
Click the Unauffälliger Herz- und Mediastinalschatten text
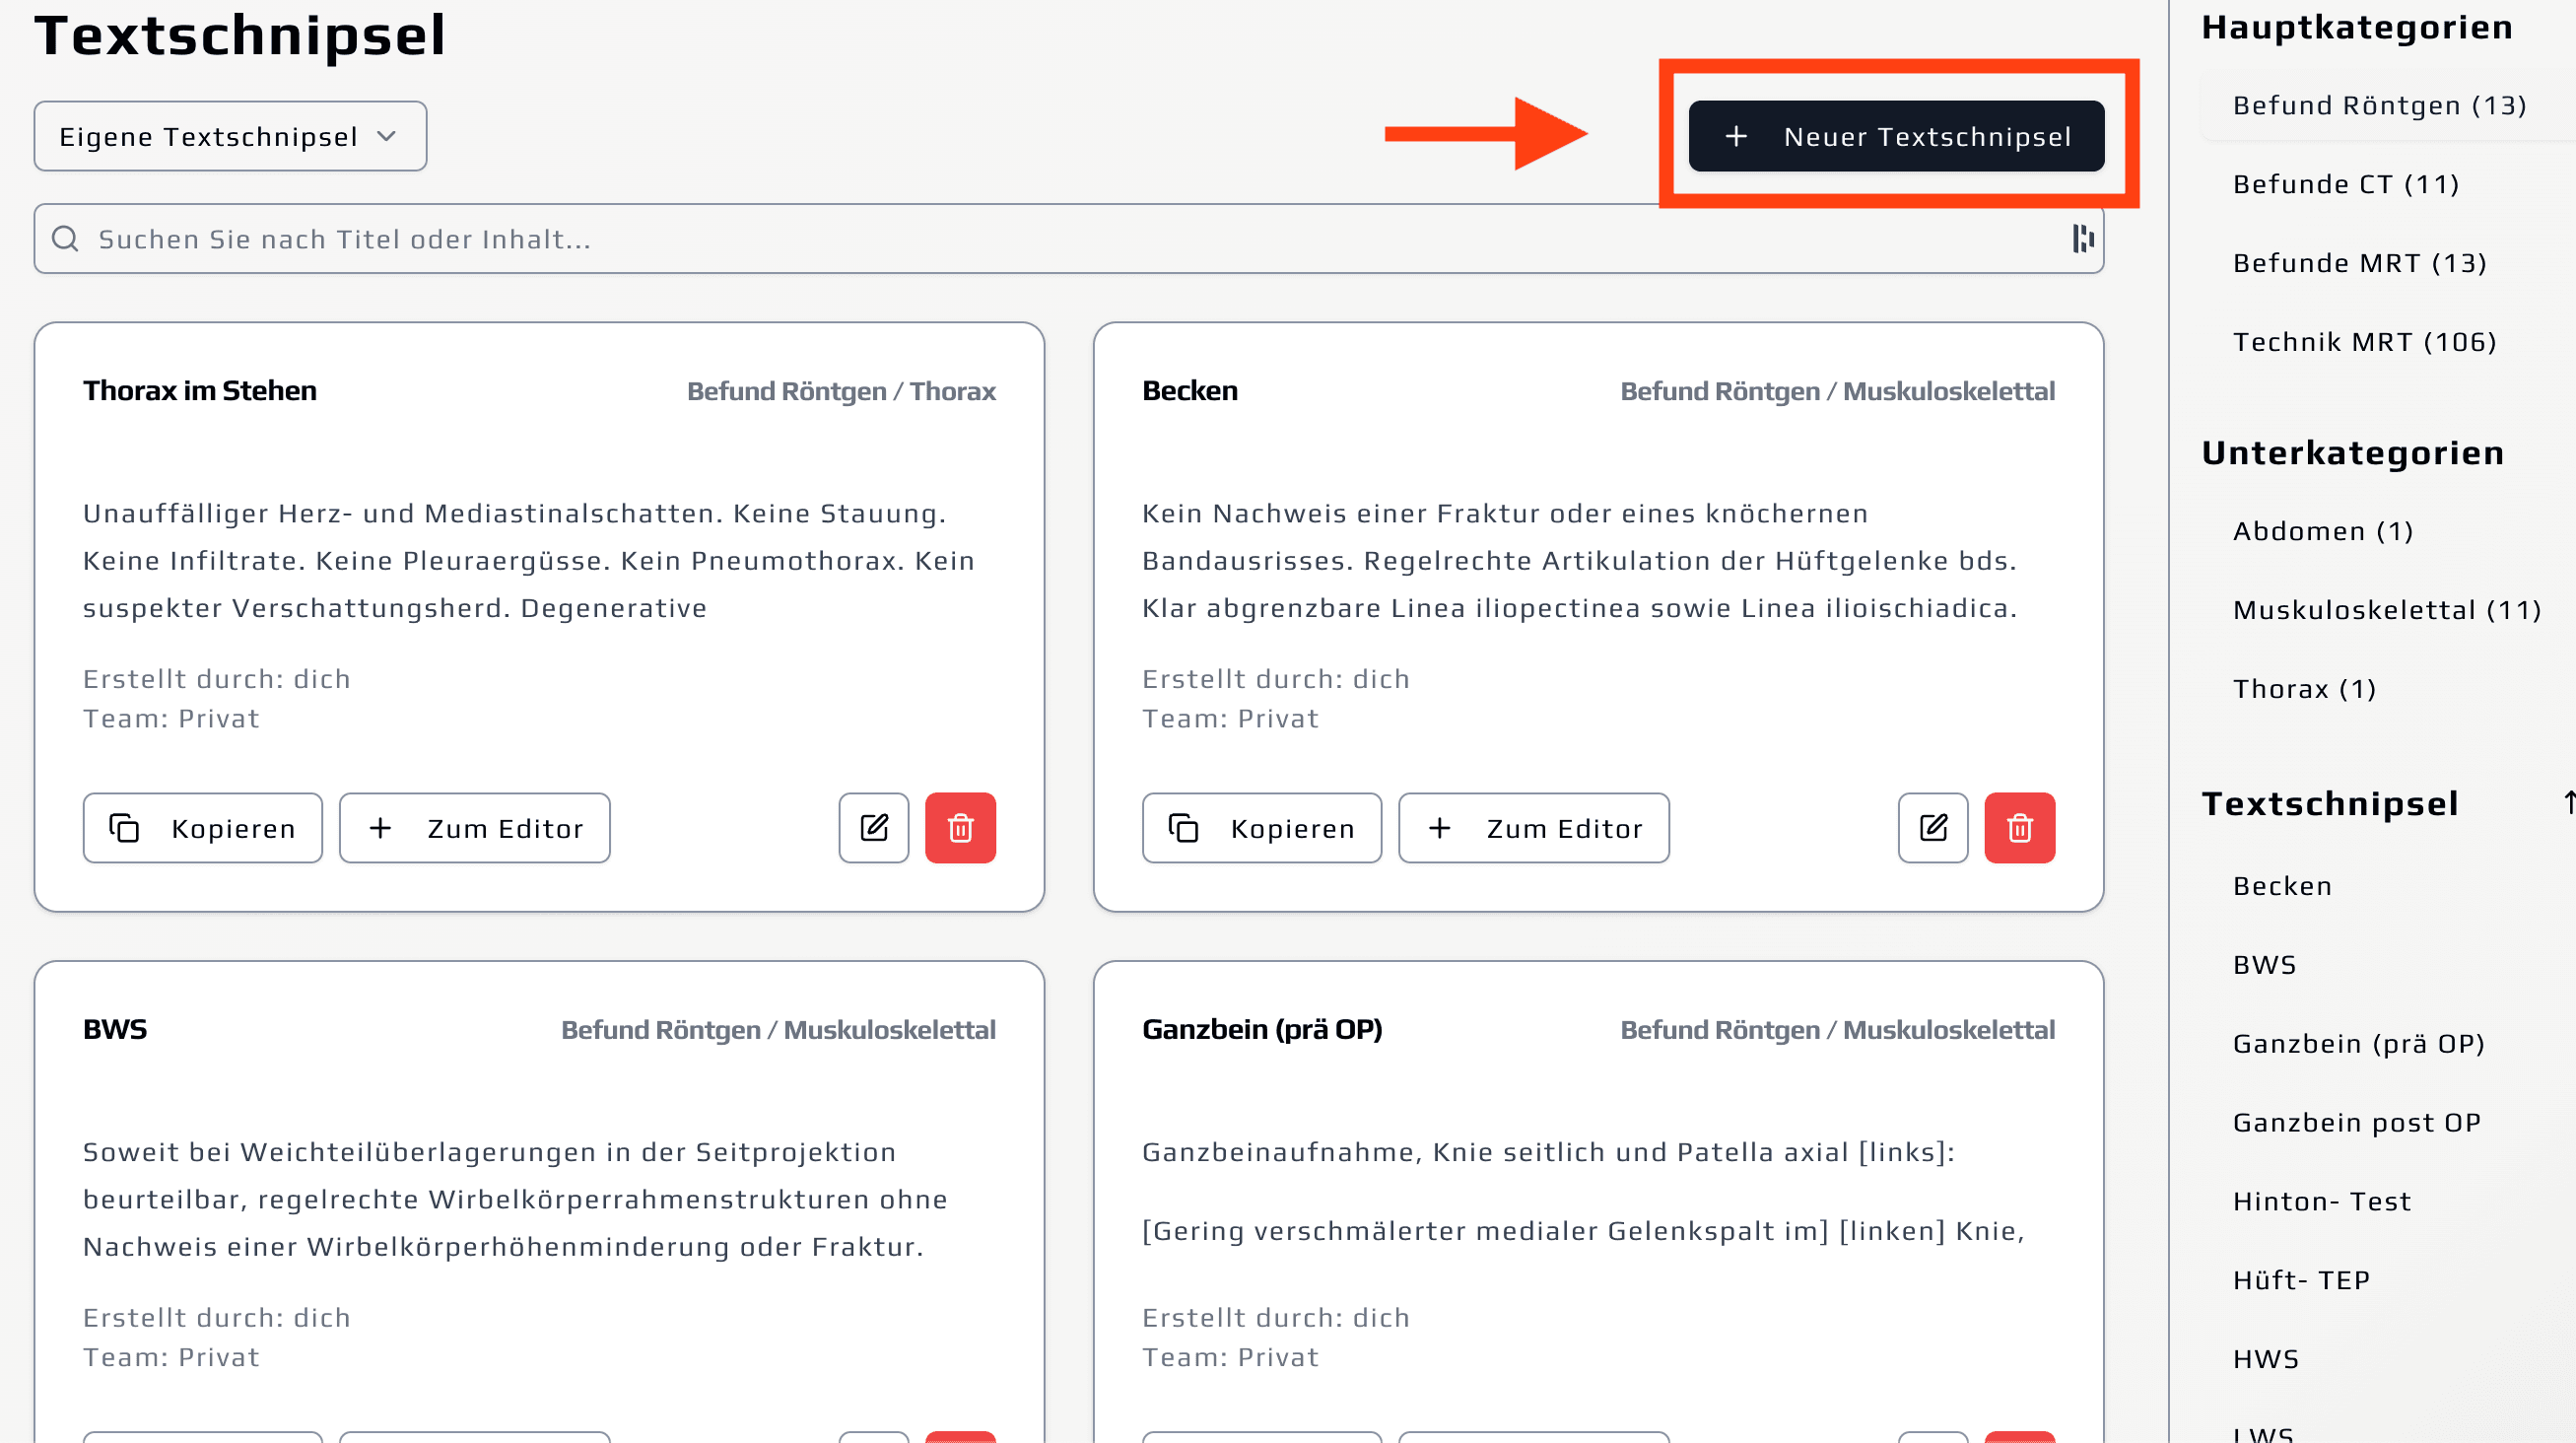[530, 561]
